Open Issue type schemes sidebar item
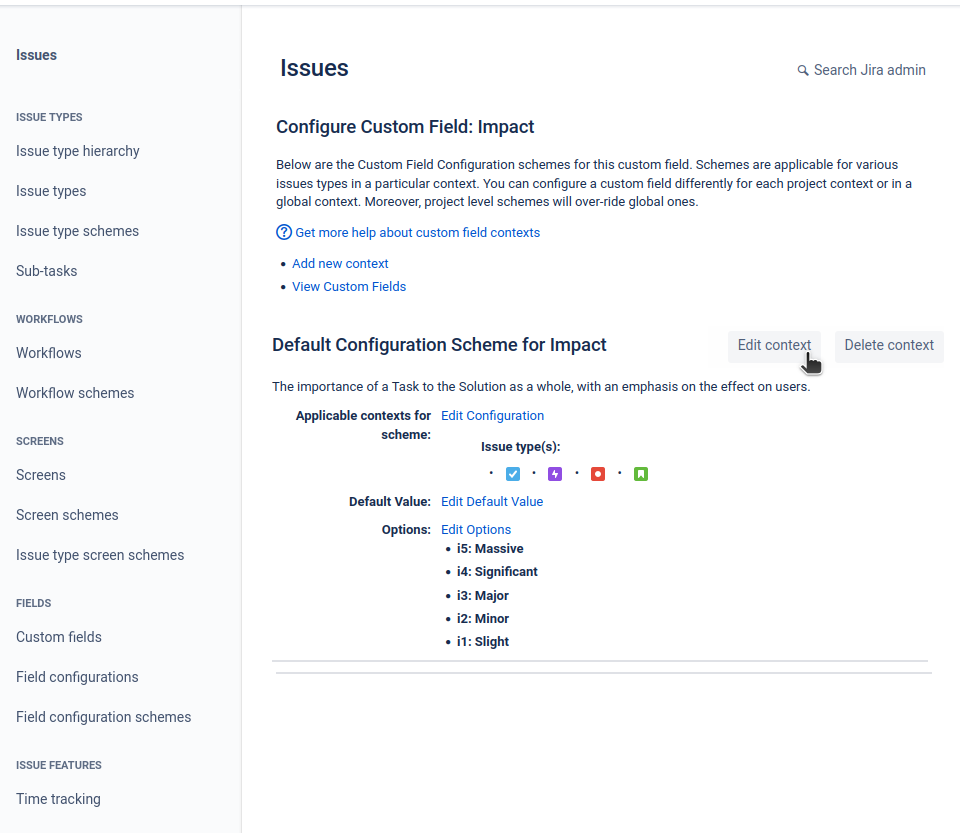This screenshot has height=833, width=960. [77, 231]
